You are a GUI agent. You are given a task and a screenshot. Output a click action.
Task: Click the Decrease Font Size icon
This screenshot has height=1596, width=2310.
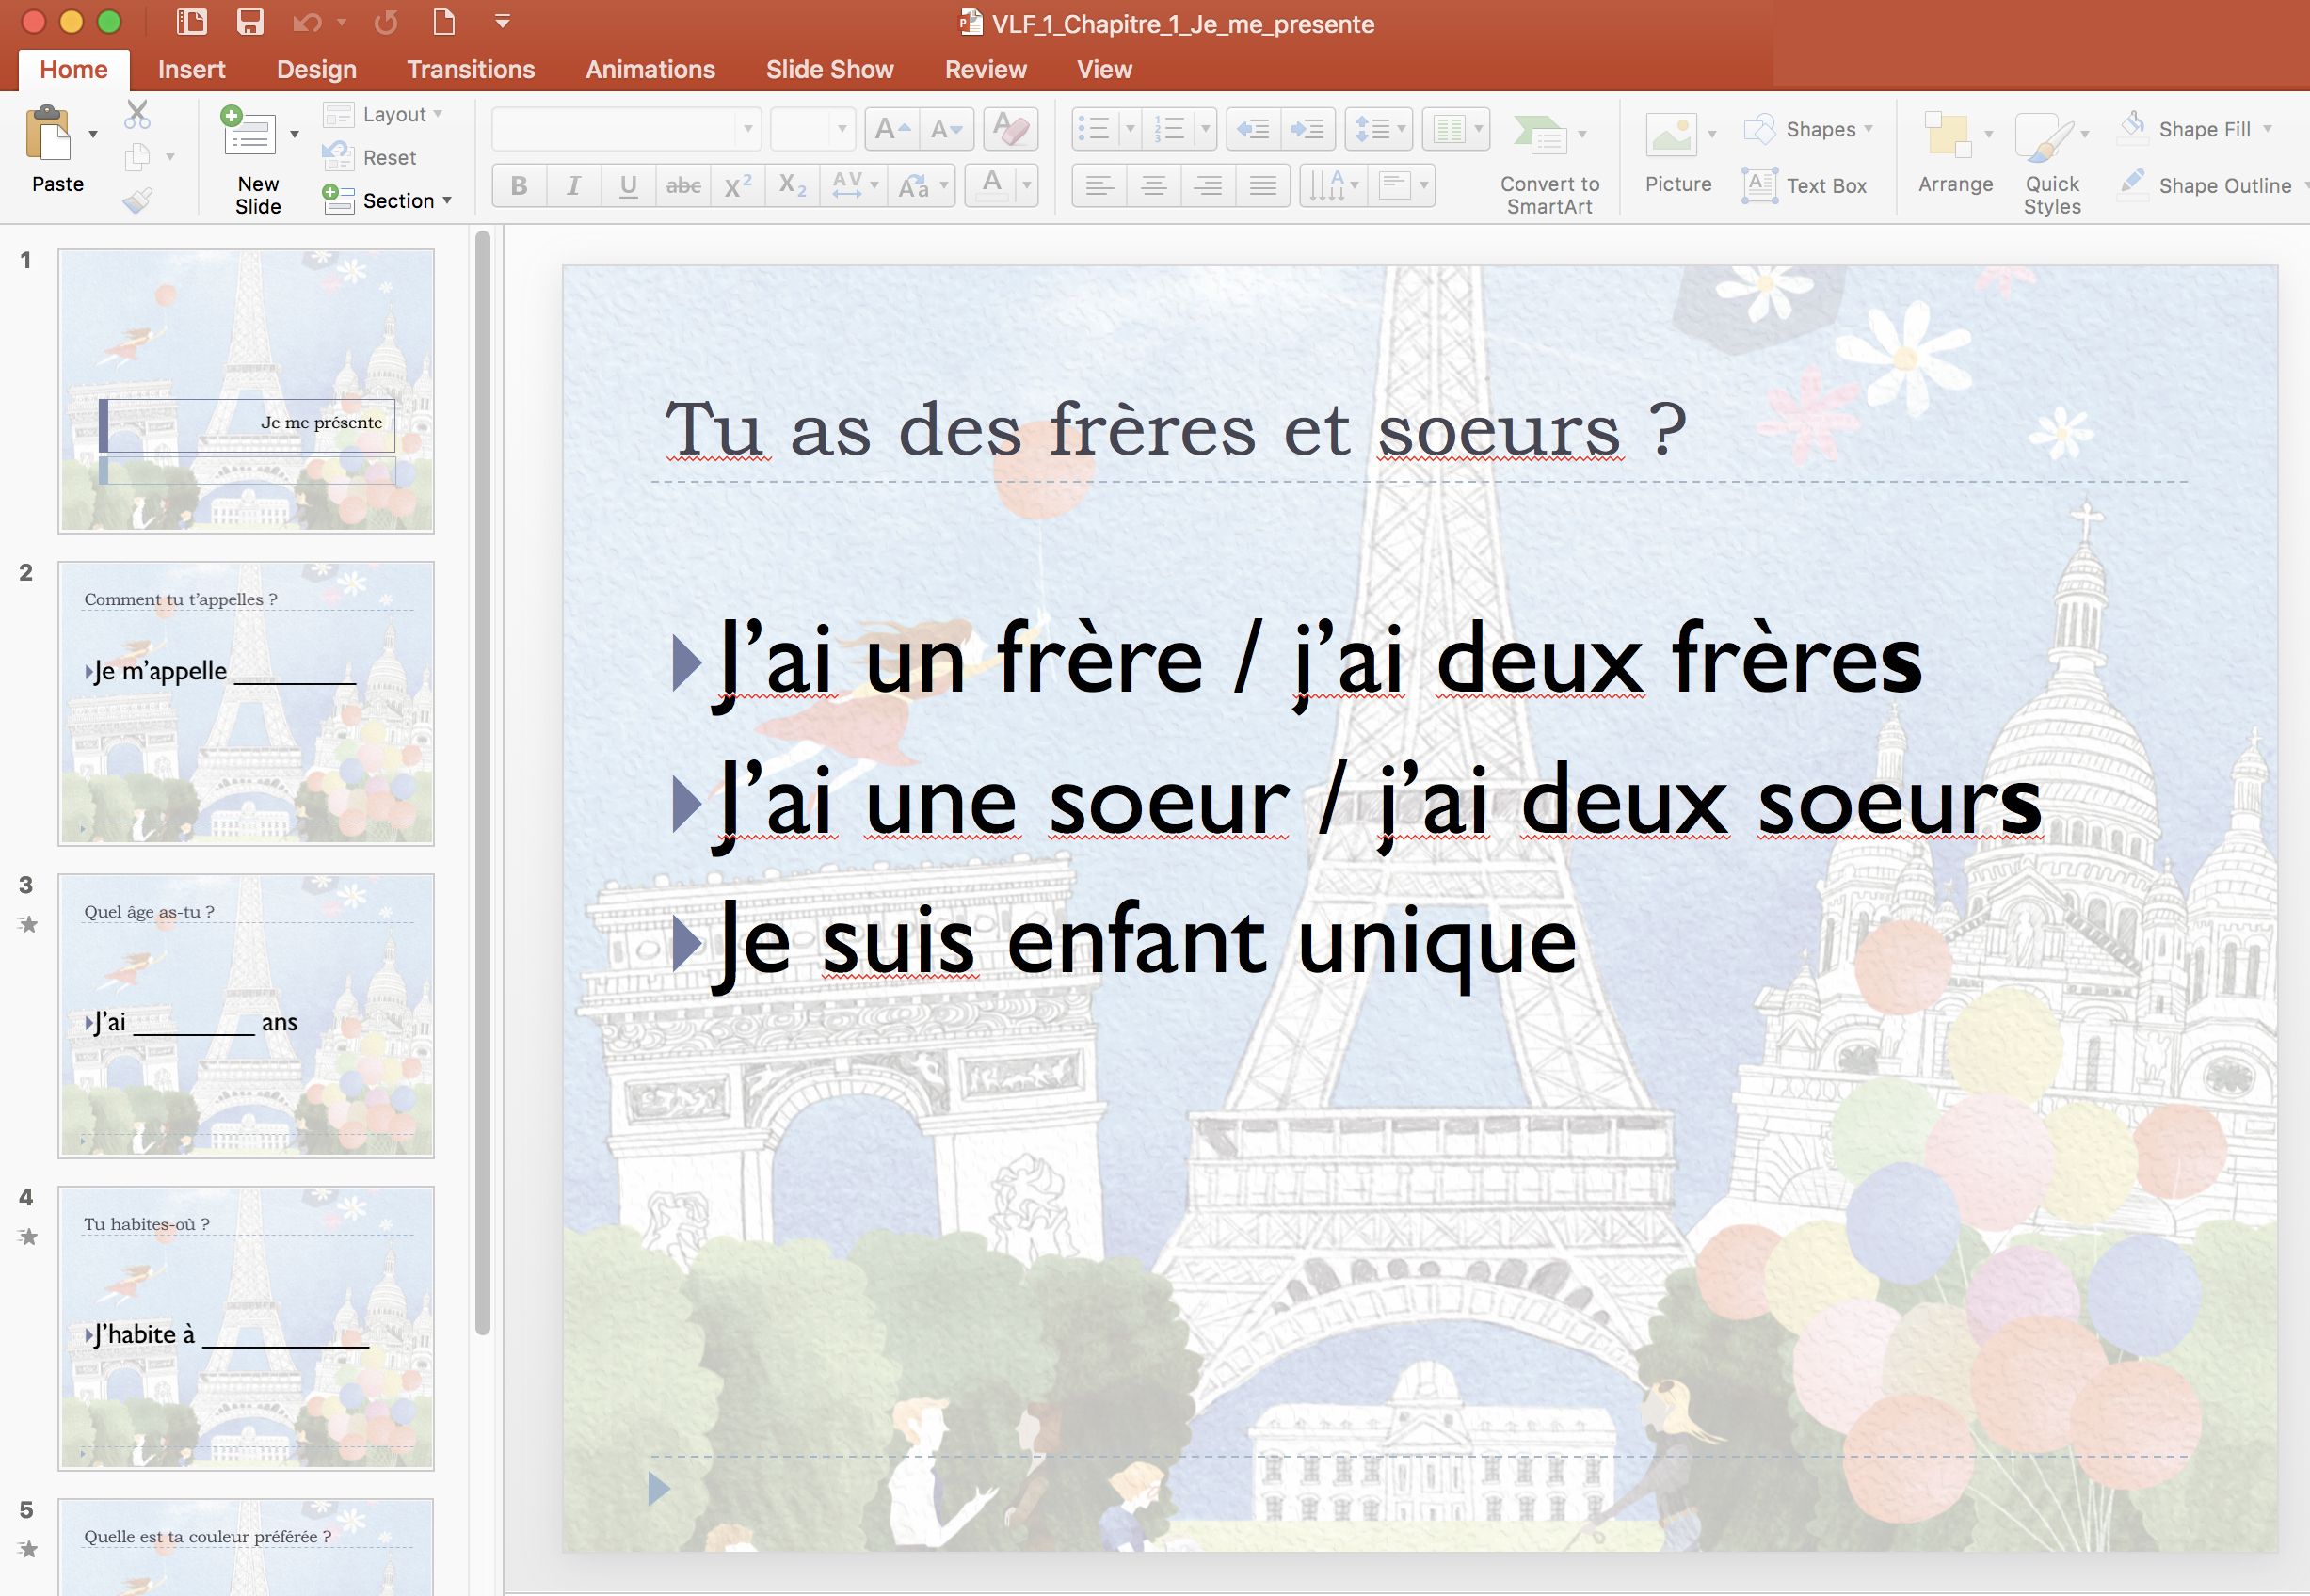click(x=946, y=129)
